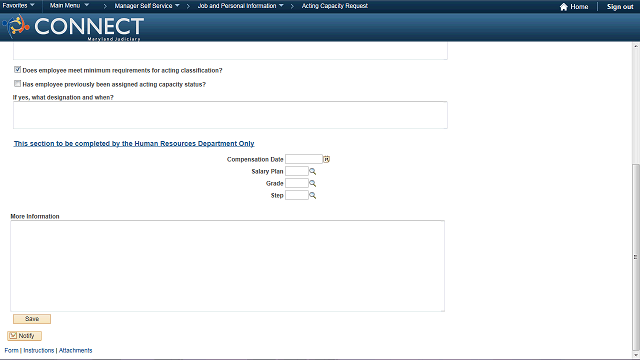
Task: Click the Home house icon
Action: [x=564, y=7]
